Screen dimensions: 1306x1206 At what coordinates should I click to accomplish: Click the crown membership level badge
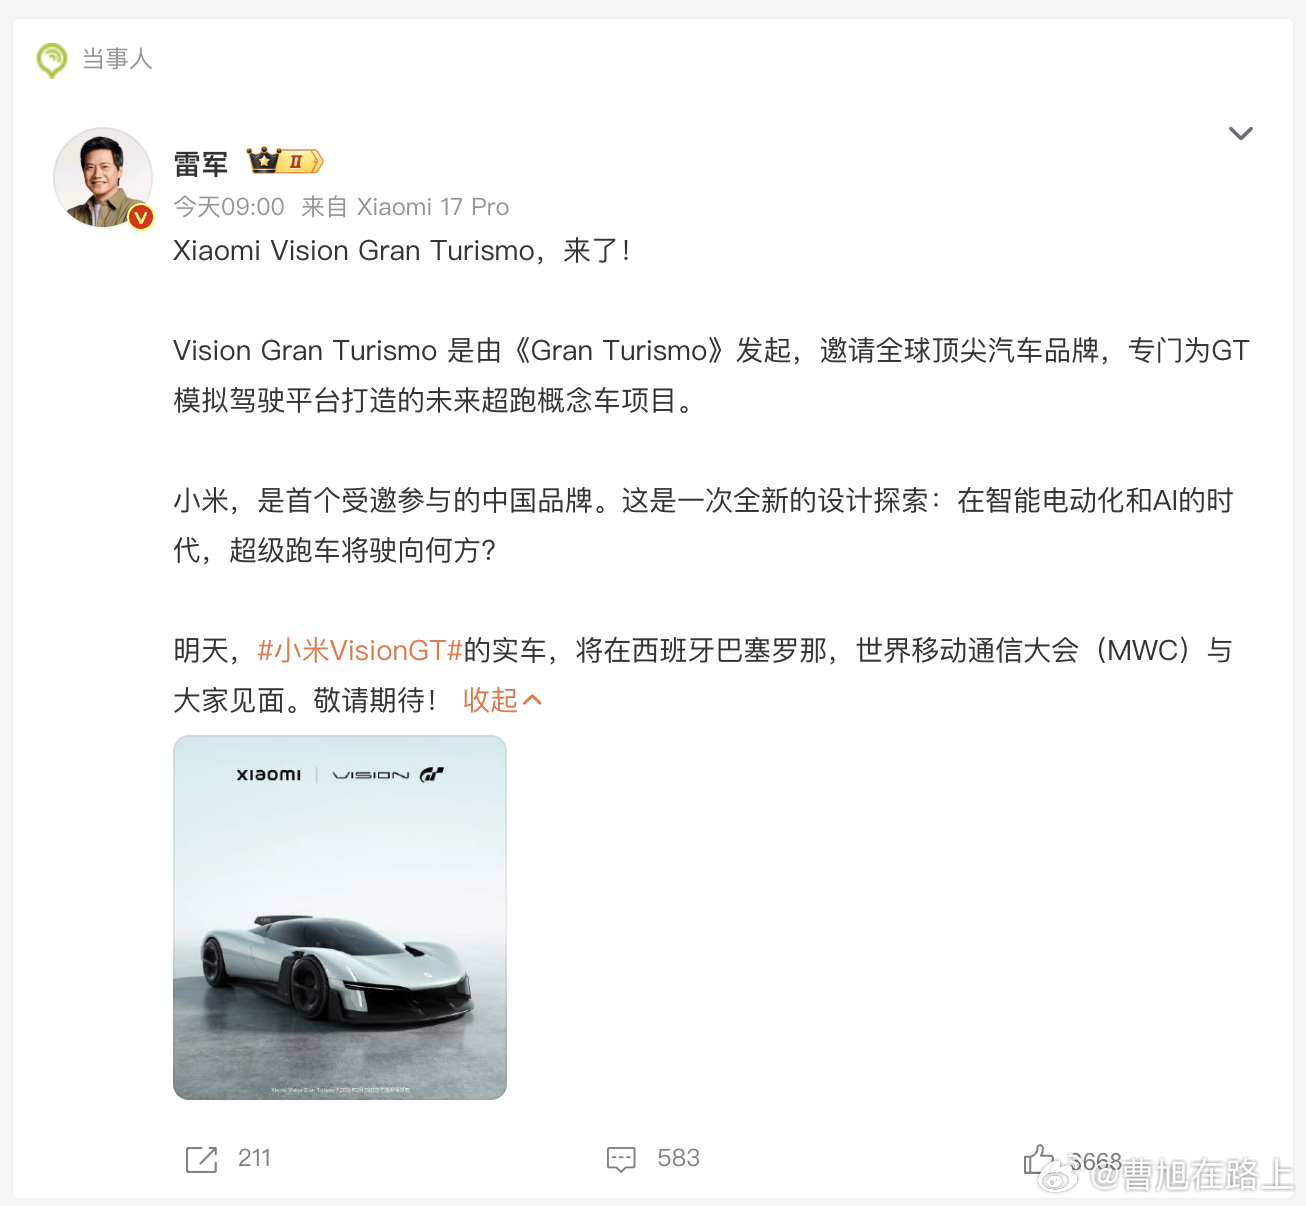coord(285,160)
